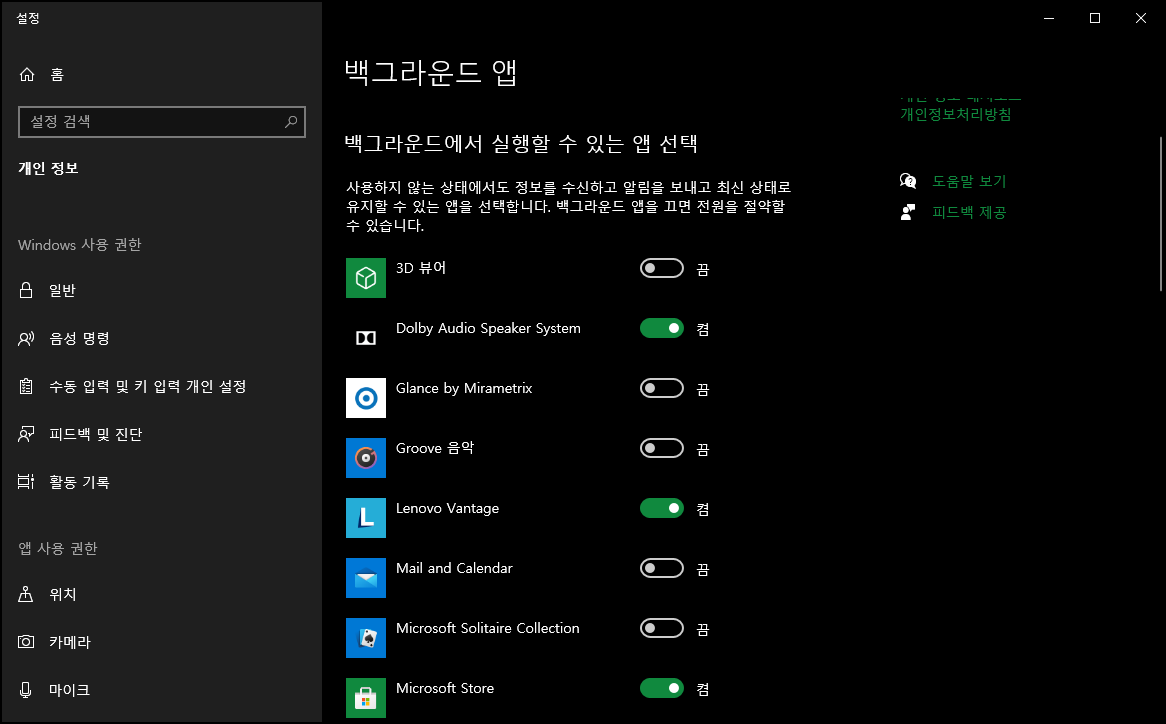Image resolution: width=1166 pixels, height=724 pixels.
Task: Maximize the 설정 window
Action: click(1095, 18)
